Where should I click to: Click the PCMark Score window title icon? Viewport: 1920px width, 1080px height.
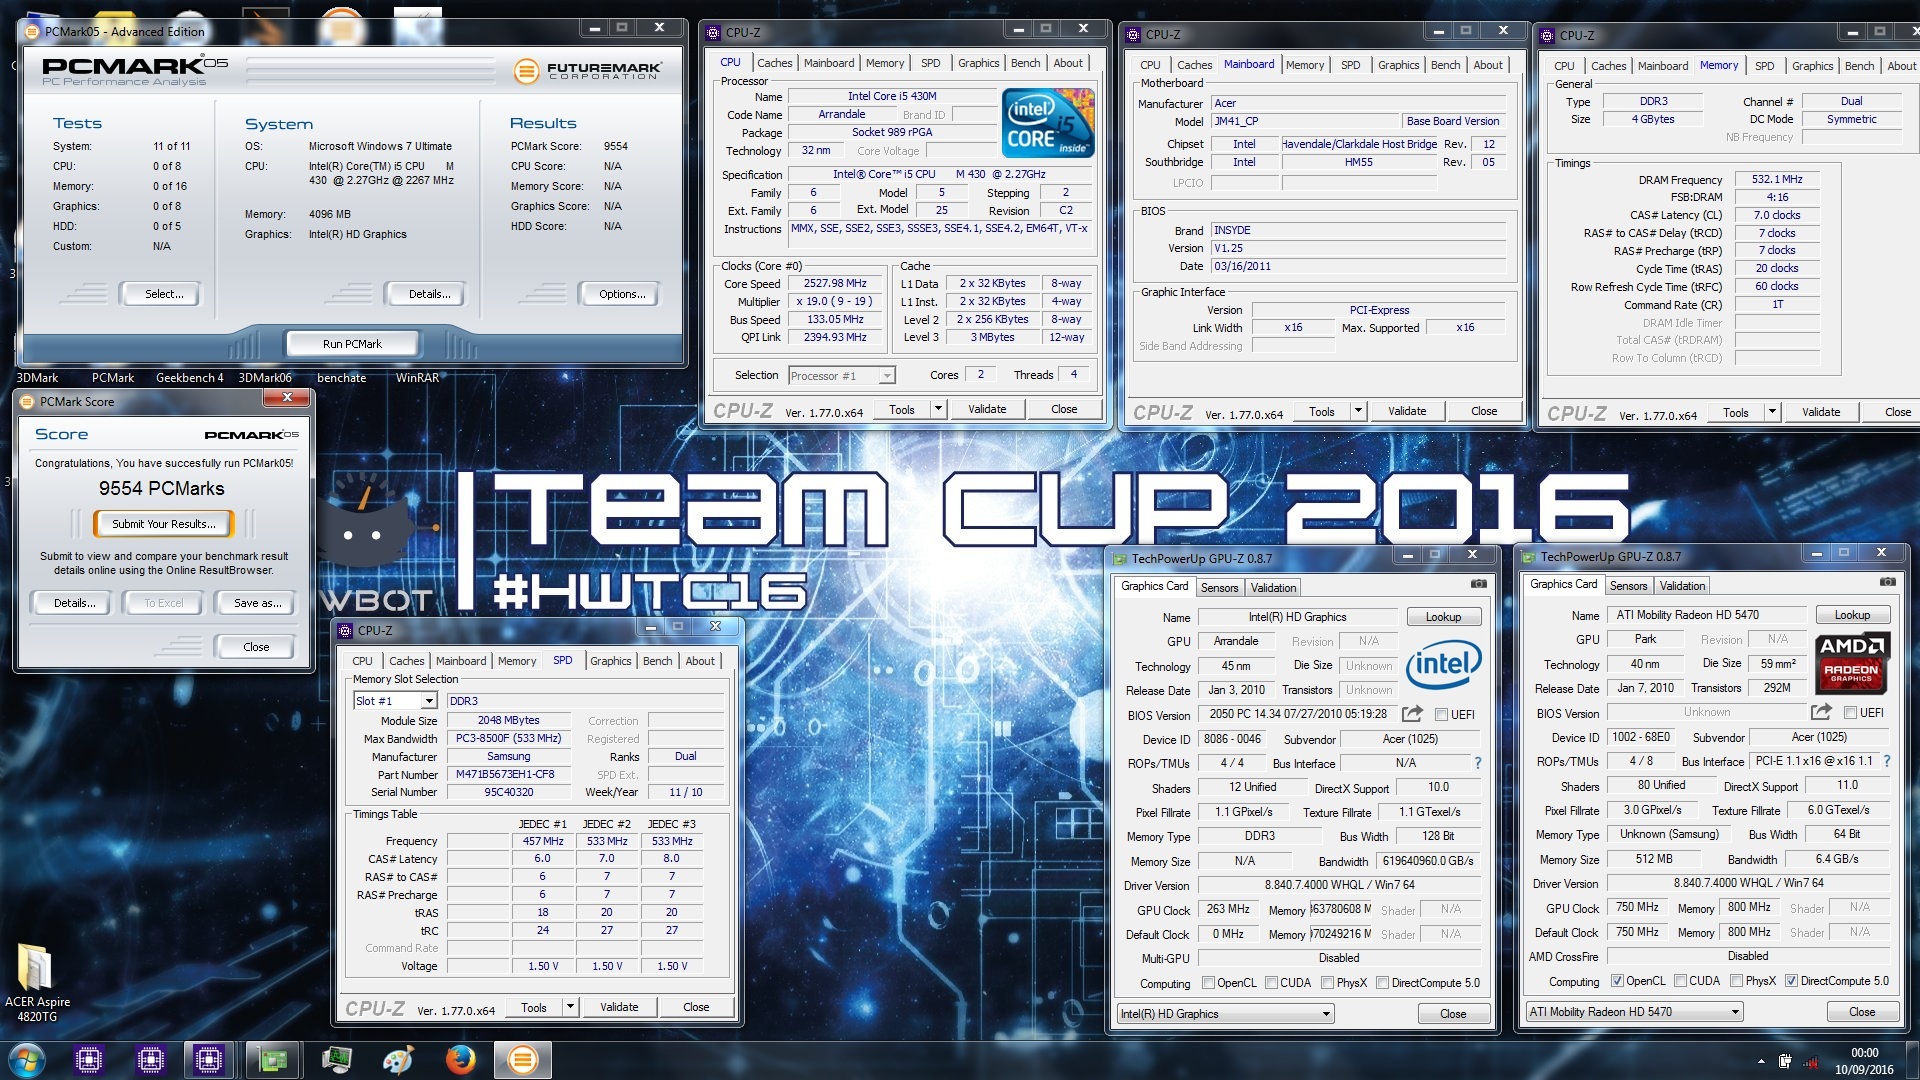[28, 401]
